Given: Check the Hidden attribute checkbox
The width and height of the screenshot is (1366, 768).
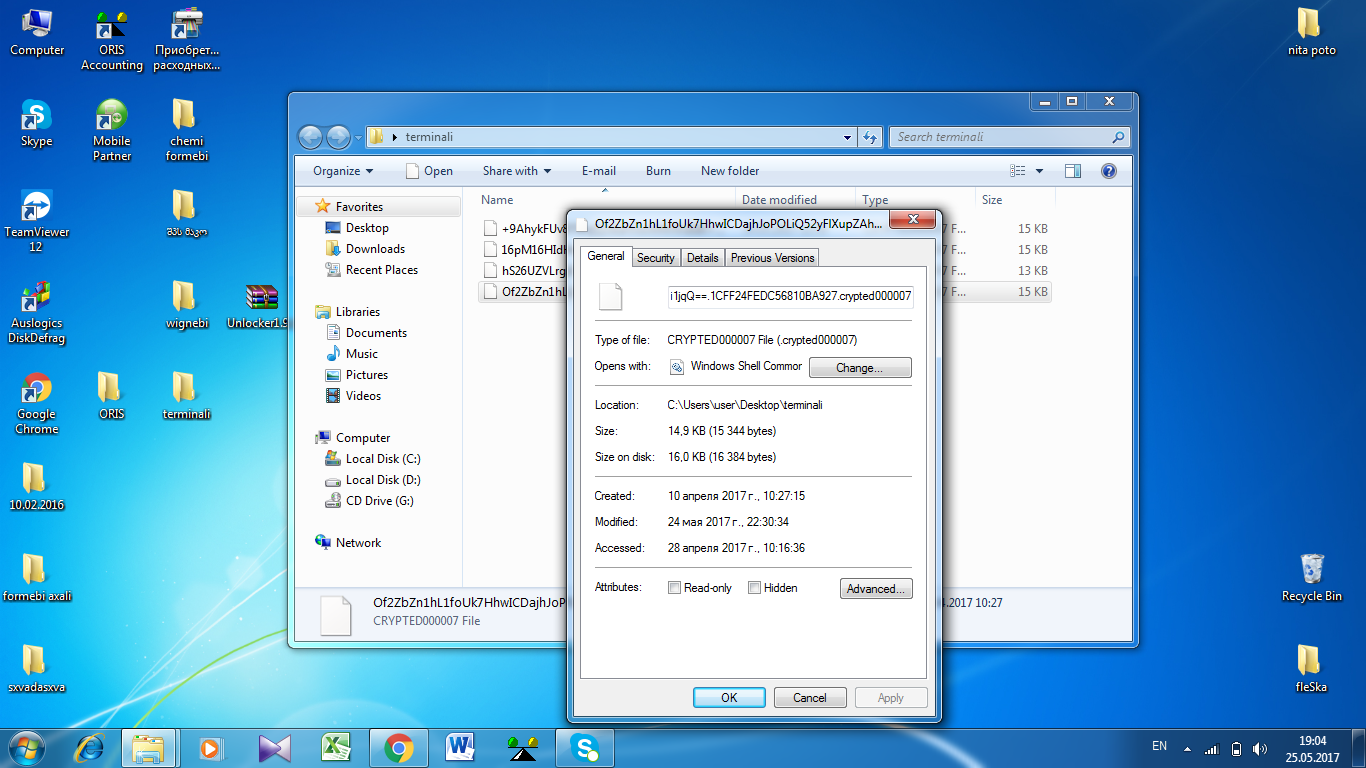Looking at the screenshot, I should click(x=755, y=588).
